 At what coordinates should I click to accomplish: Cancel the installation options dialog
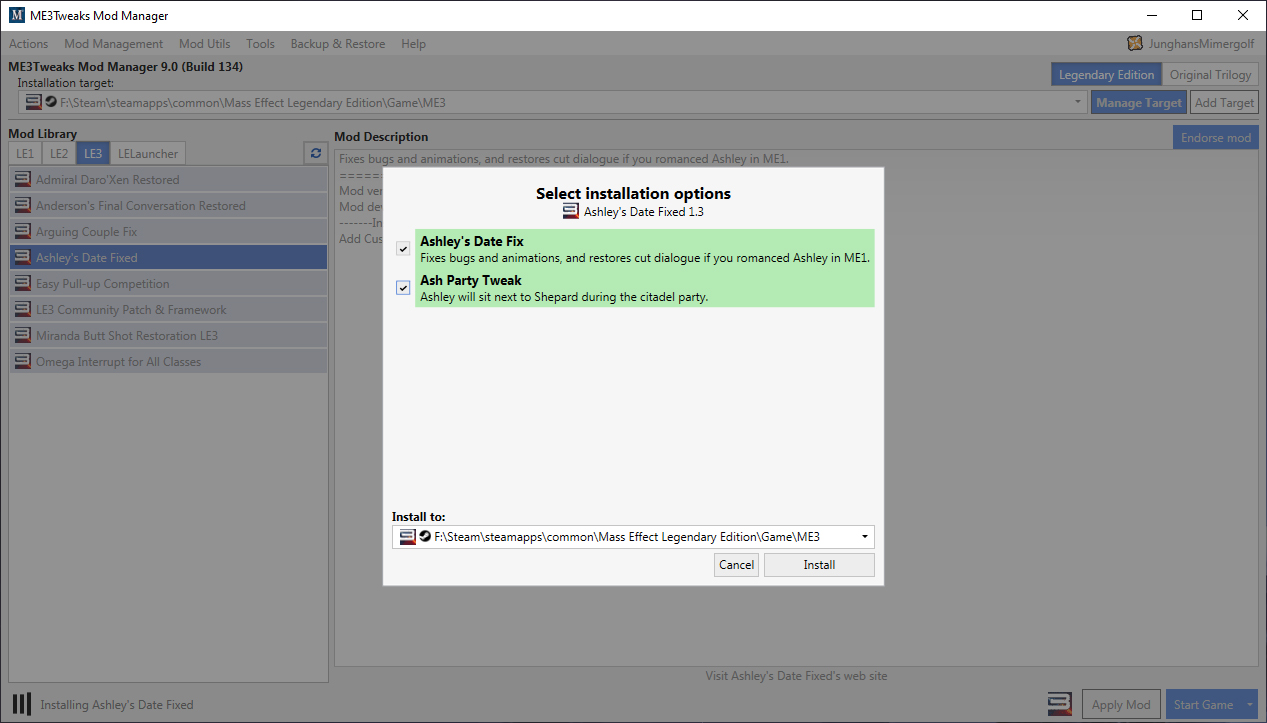point(737,565)
